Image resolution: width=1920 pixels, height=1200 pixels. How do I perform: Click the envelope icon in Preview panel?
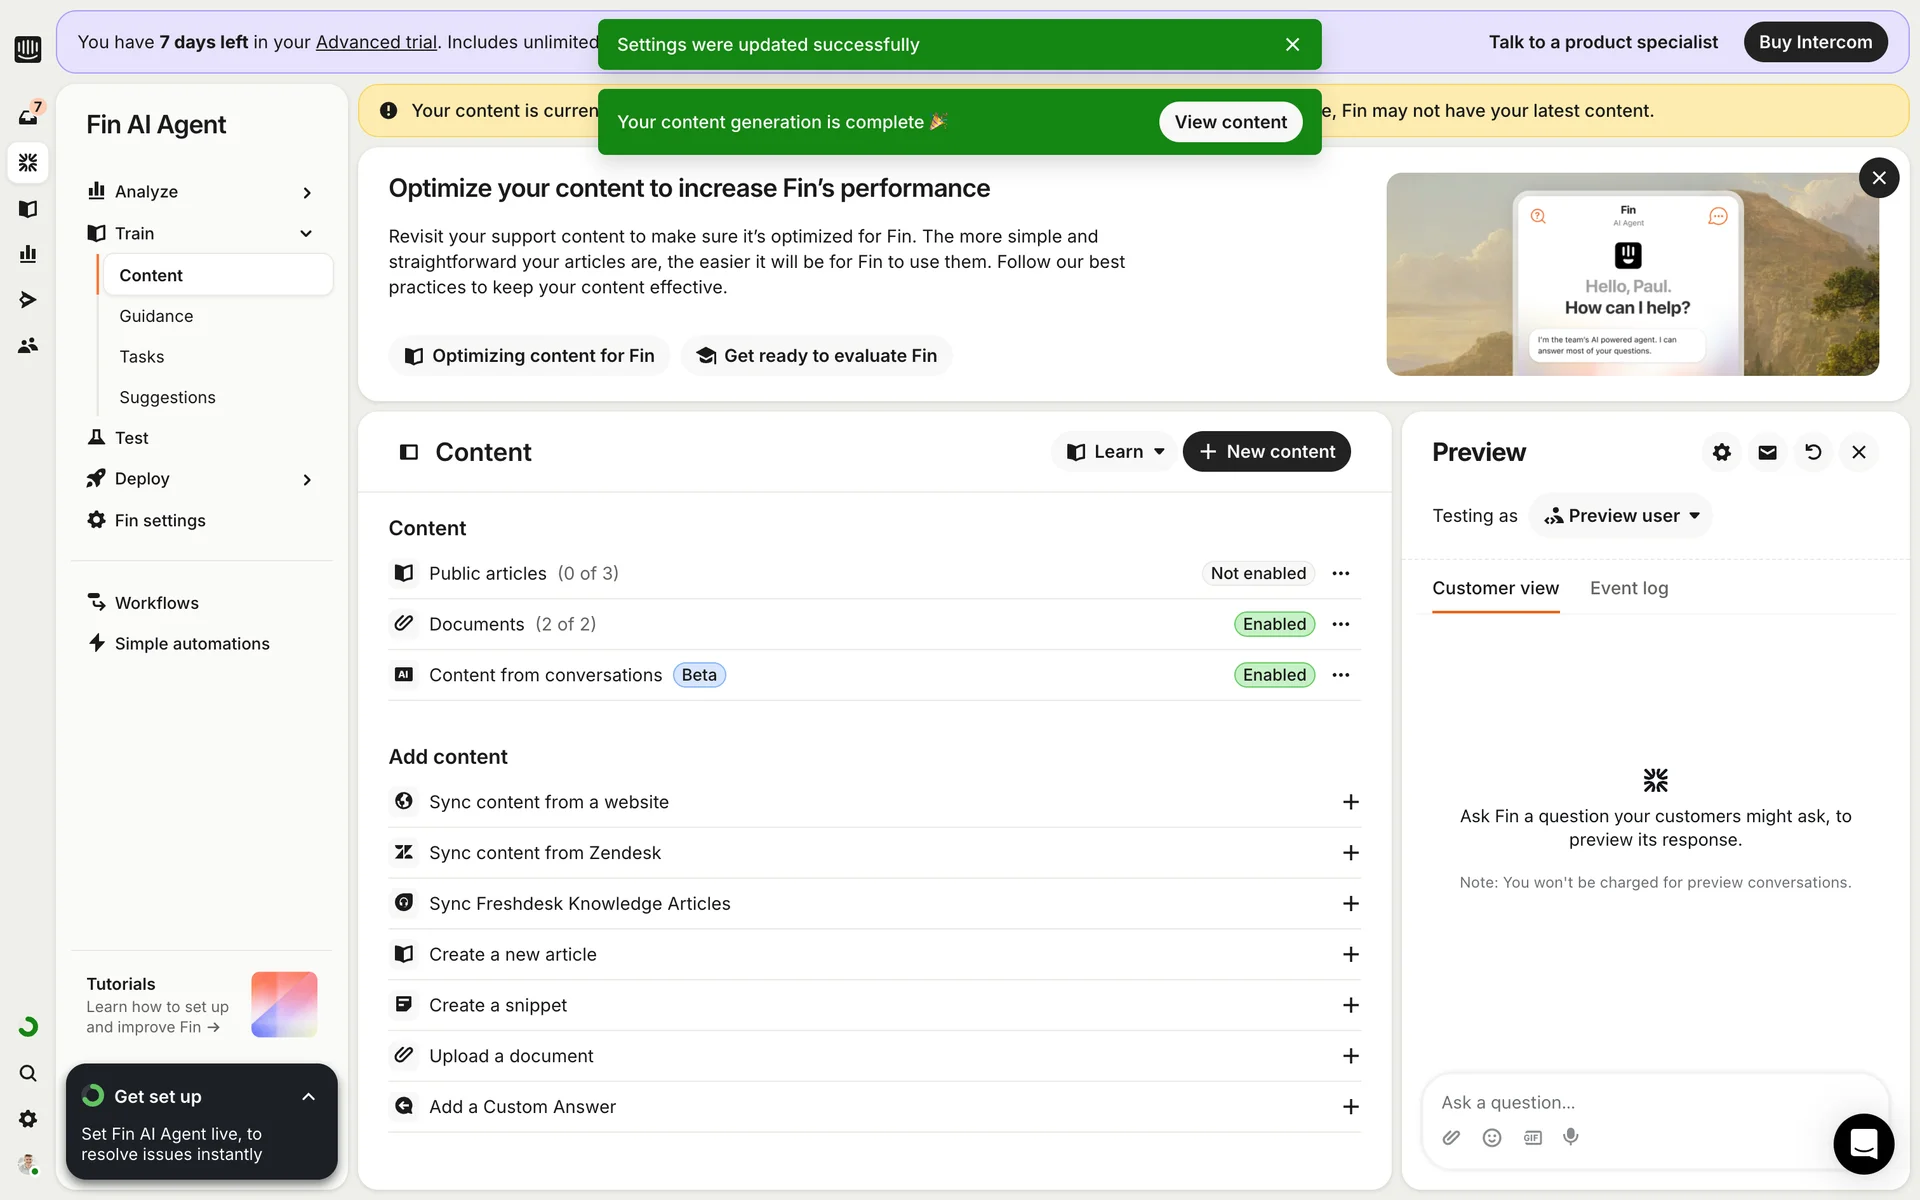1767,452
